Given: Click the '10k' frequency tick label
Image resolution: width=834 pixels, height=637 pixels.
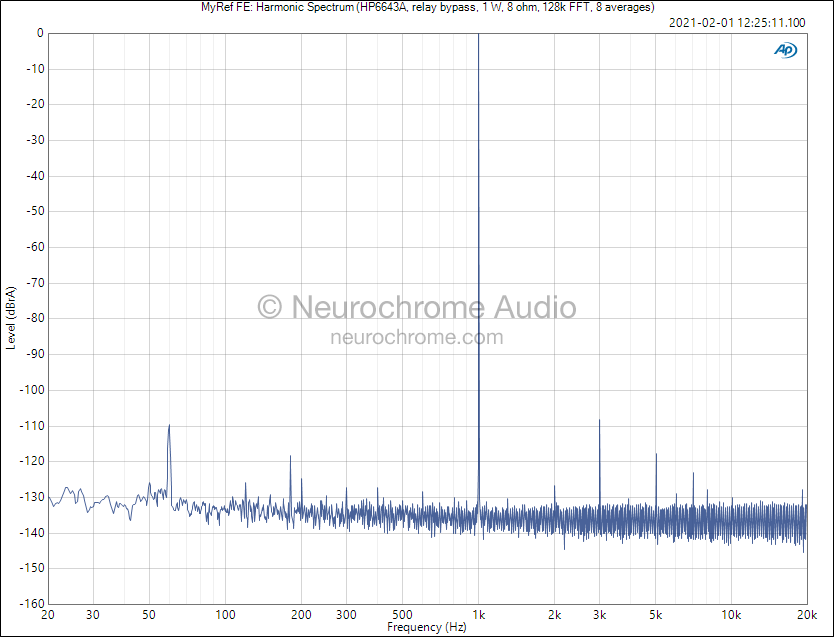Looking at the screenshot, I should coord(731,615).
